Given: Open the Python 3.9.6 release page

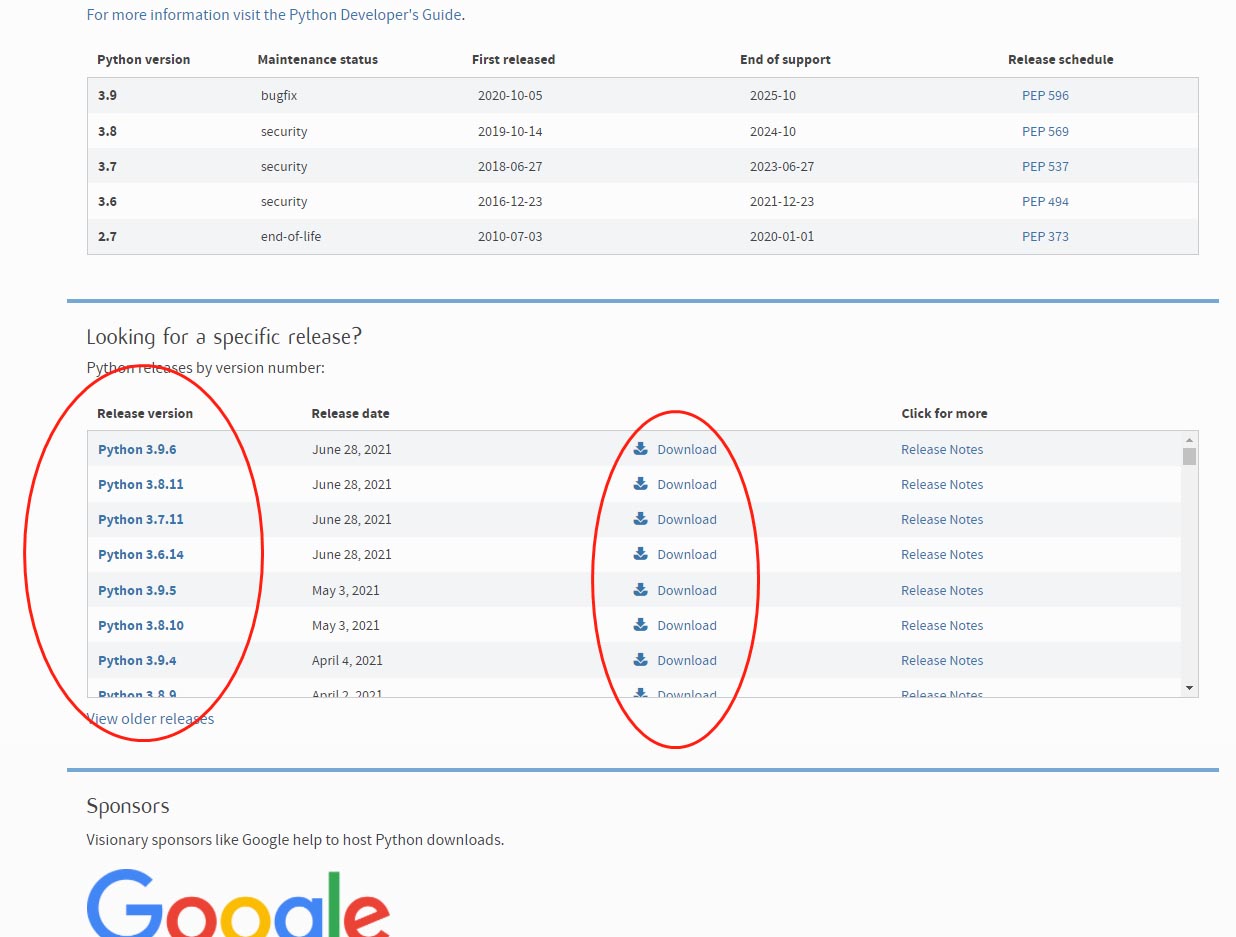Looking at the screenshot, I should [137, 450].
